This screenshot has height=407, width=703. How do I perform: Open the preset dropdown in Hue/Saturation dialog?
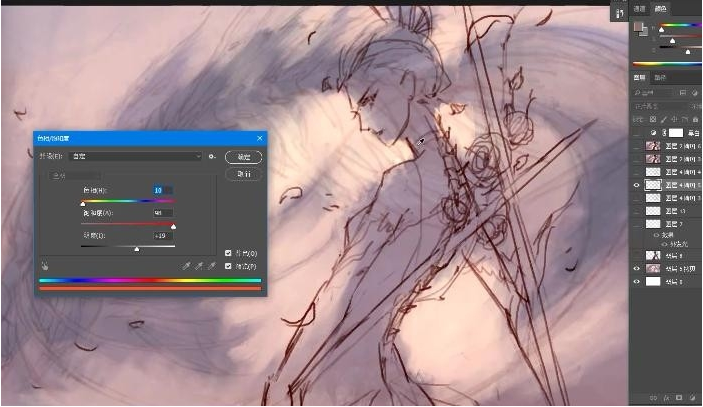click(x=133, y=157)
